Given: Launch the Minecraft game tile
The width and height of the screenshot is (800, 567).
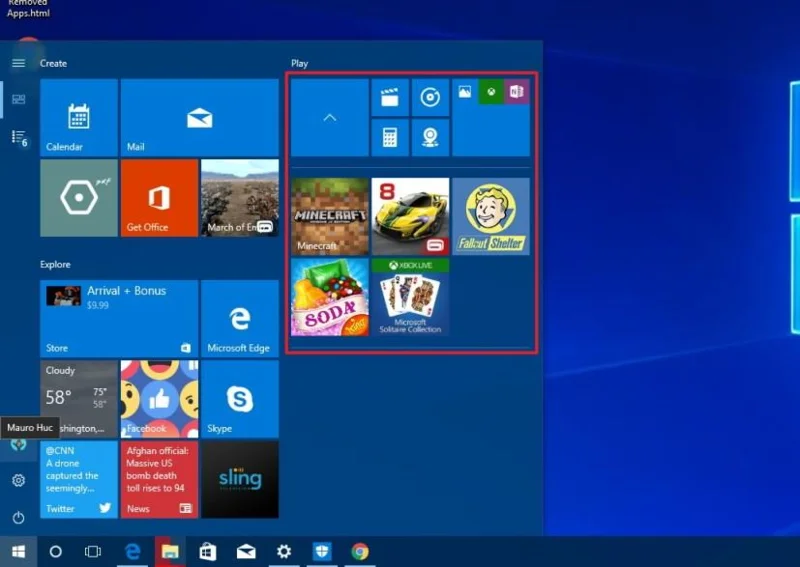Looking at the screenshot, I should (x=330, y=216).
